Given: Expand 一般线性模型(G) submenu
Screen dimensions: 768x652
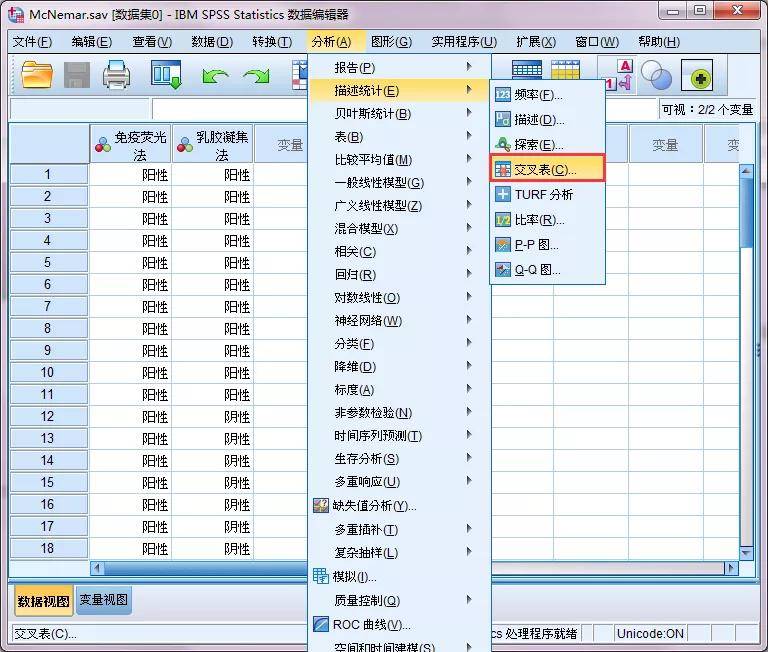Looking at the screenshot, I should pos(399,183).
